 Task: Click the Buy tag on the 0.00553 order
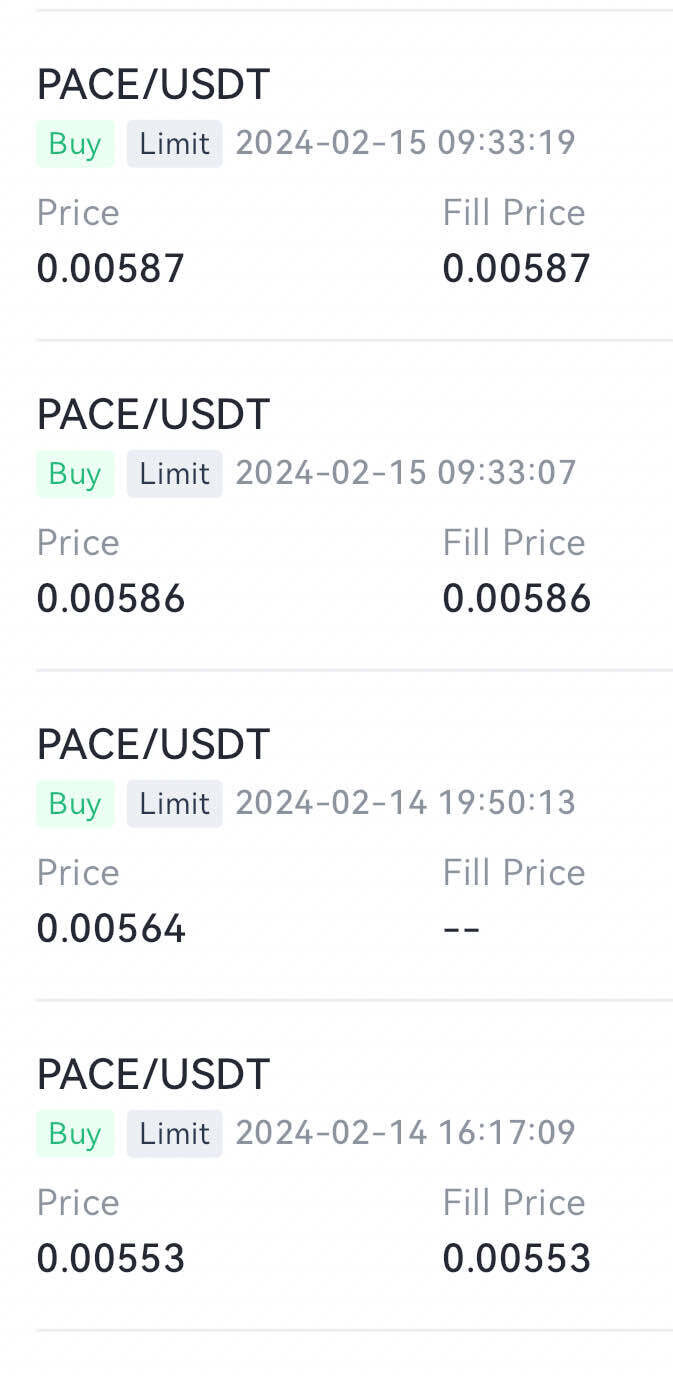click(x=75, y=1134)
